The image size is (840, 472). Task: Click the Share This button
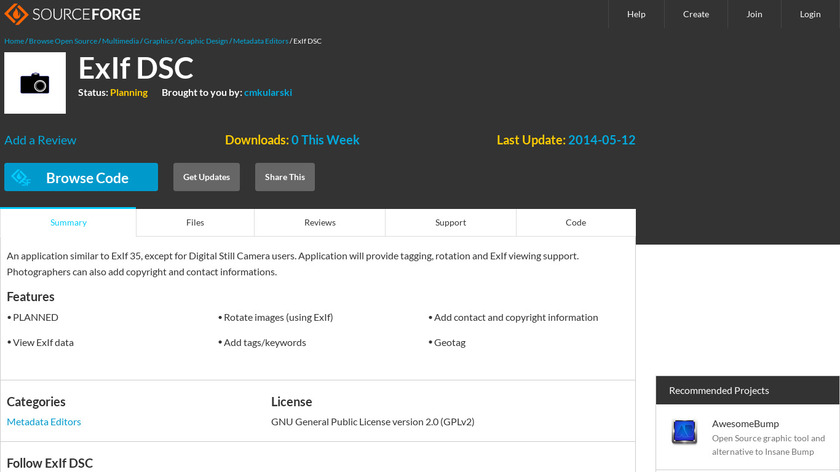[x=284, y=177]
